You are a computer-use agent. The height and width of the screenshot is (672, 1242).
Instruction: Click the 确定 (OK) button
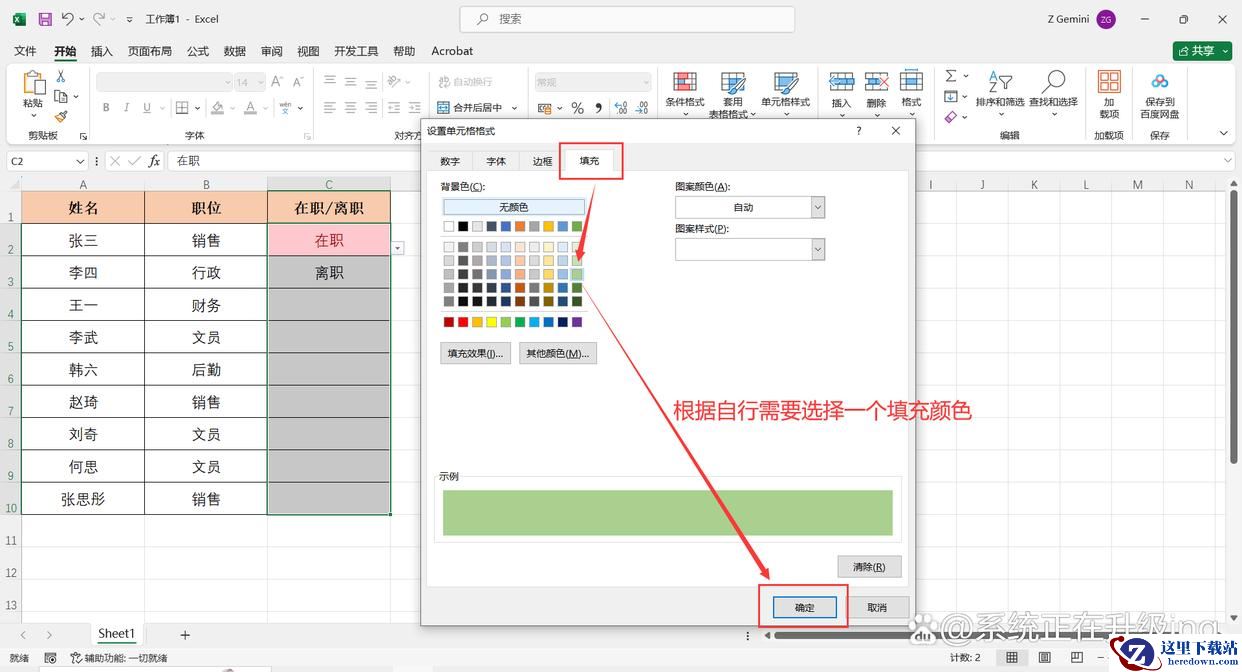coord(804,608)
